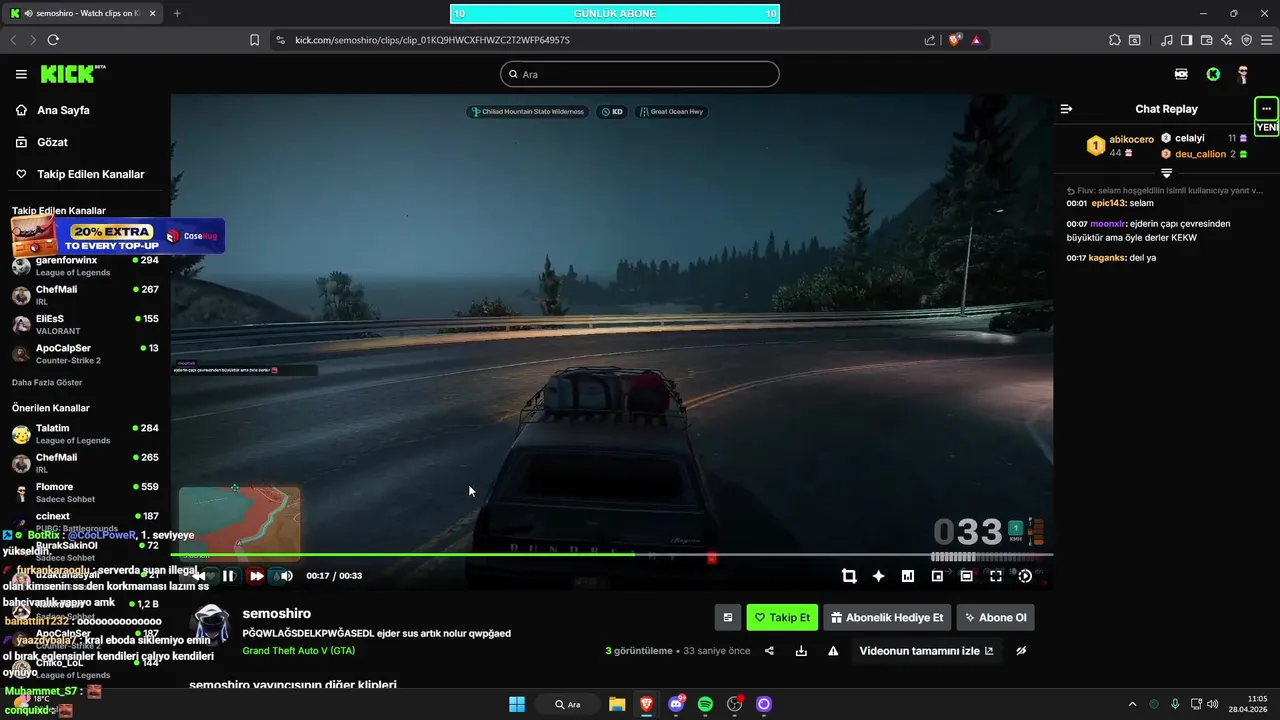
Task: Enter fullscreen mode
Action: coord(996,576)
